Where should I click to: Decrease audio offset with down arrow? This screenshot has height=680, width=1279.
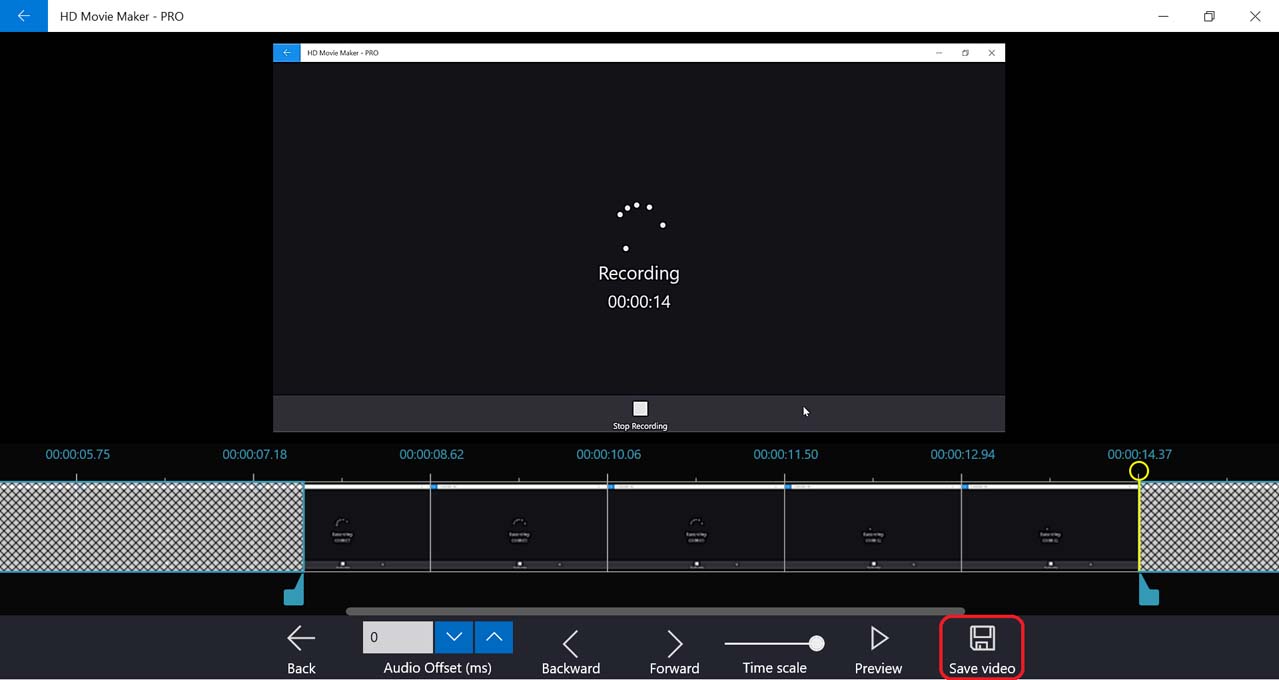pos(454,637)
